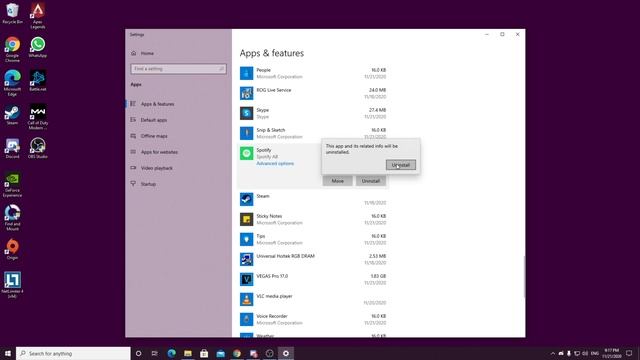
Task: Click the Home icon in Settings sidebar
Action: click(133, 53)
